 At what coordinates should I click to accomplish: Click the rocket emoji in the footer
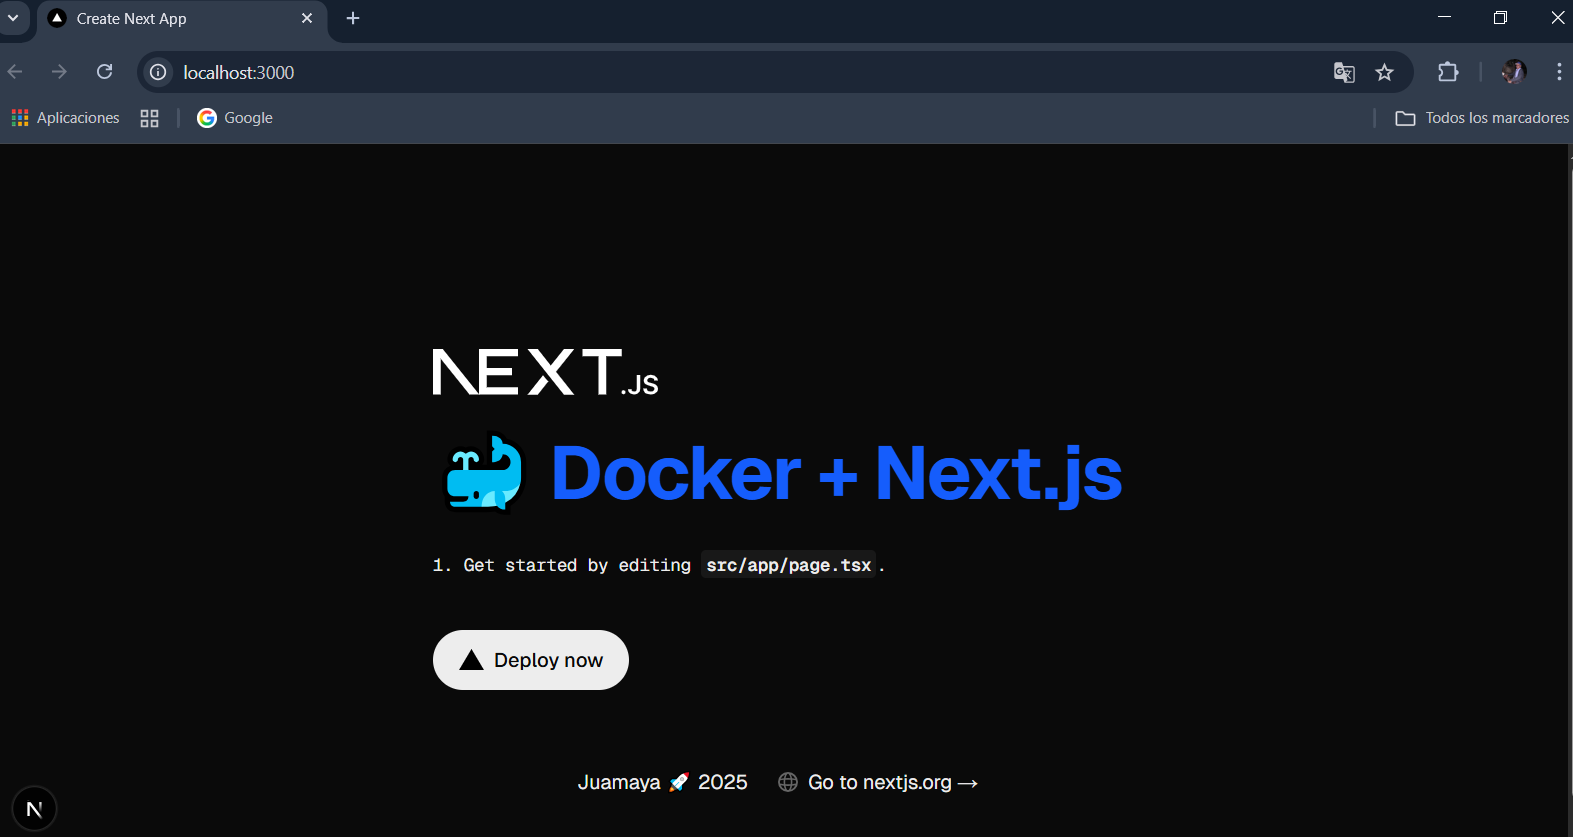[x=679, y=782]
